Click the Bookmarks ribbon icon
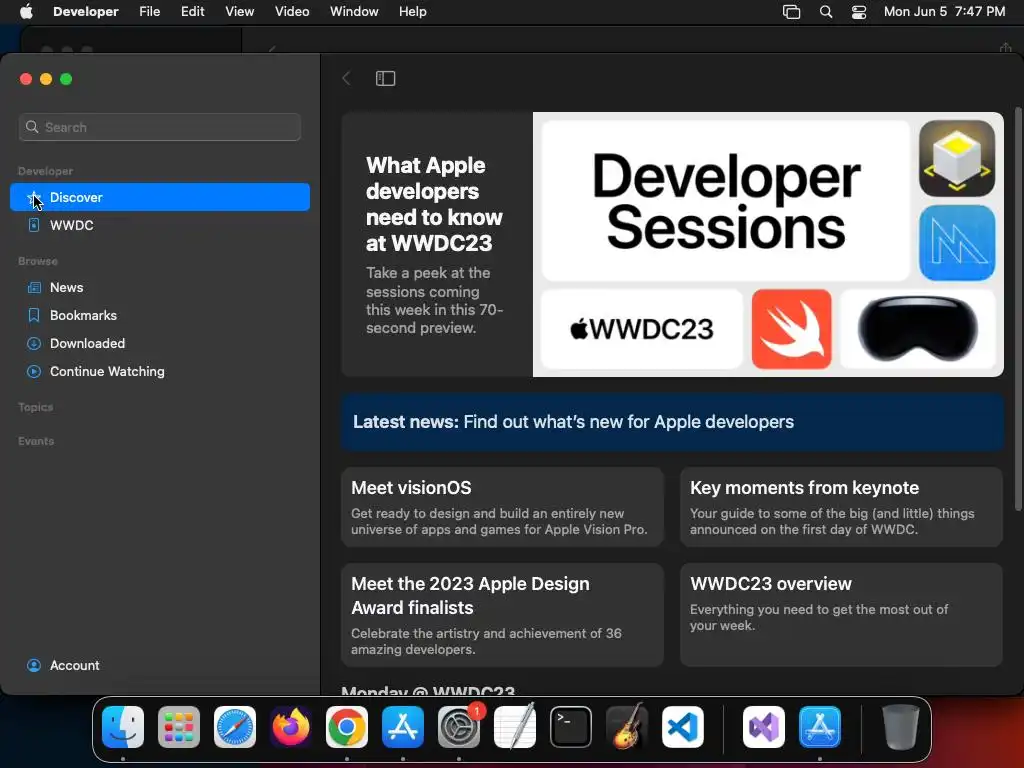The width and height of the screenshot is (1024, 768). [34, 315]
